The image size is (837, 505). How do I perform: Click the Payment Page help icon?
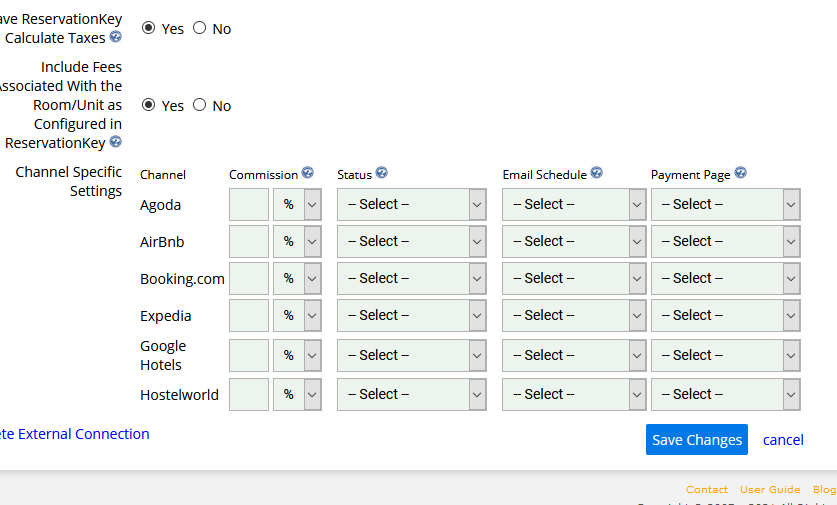740,173
